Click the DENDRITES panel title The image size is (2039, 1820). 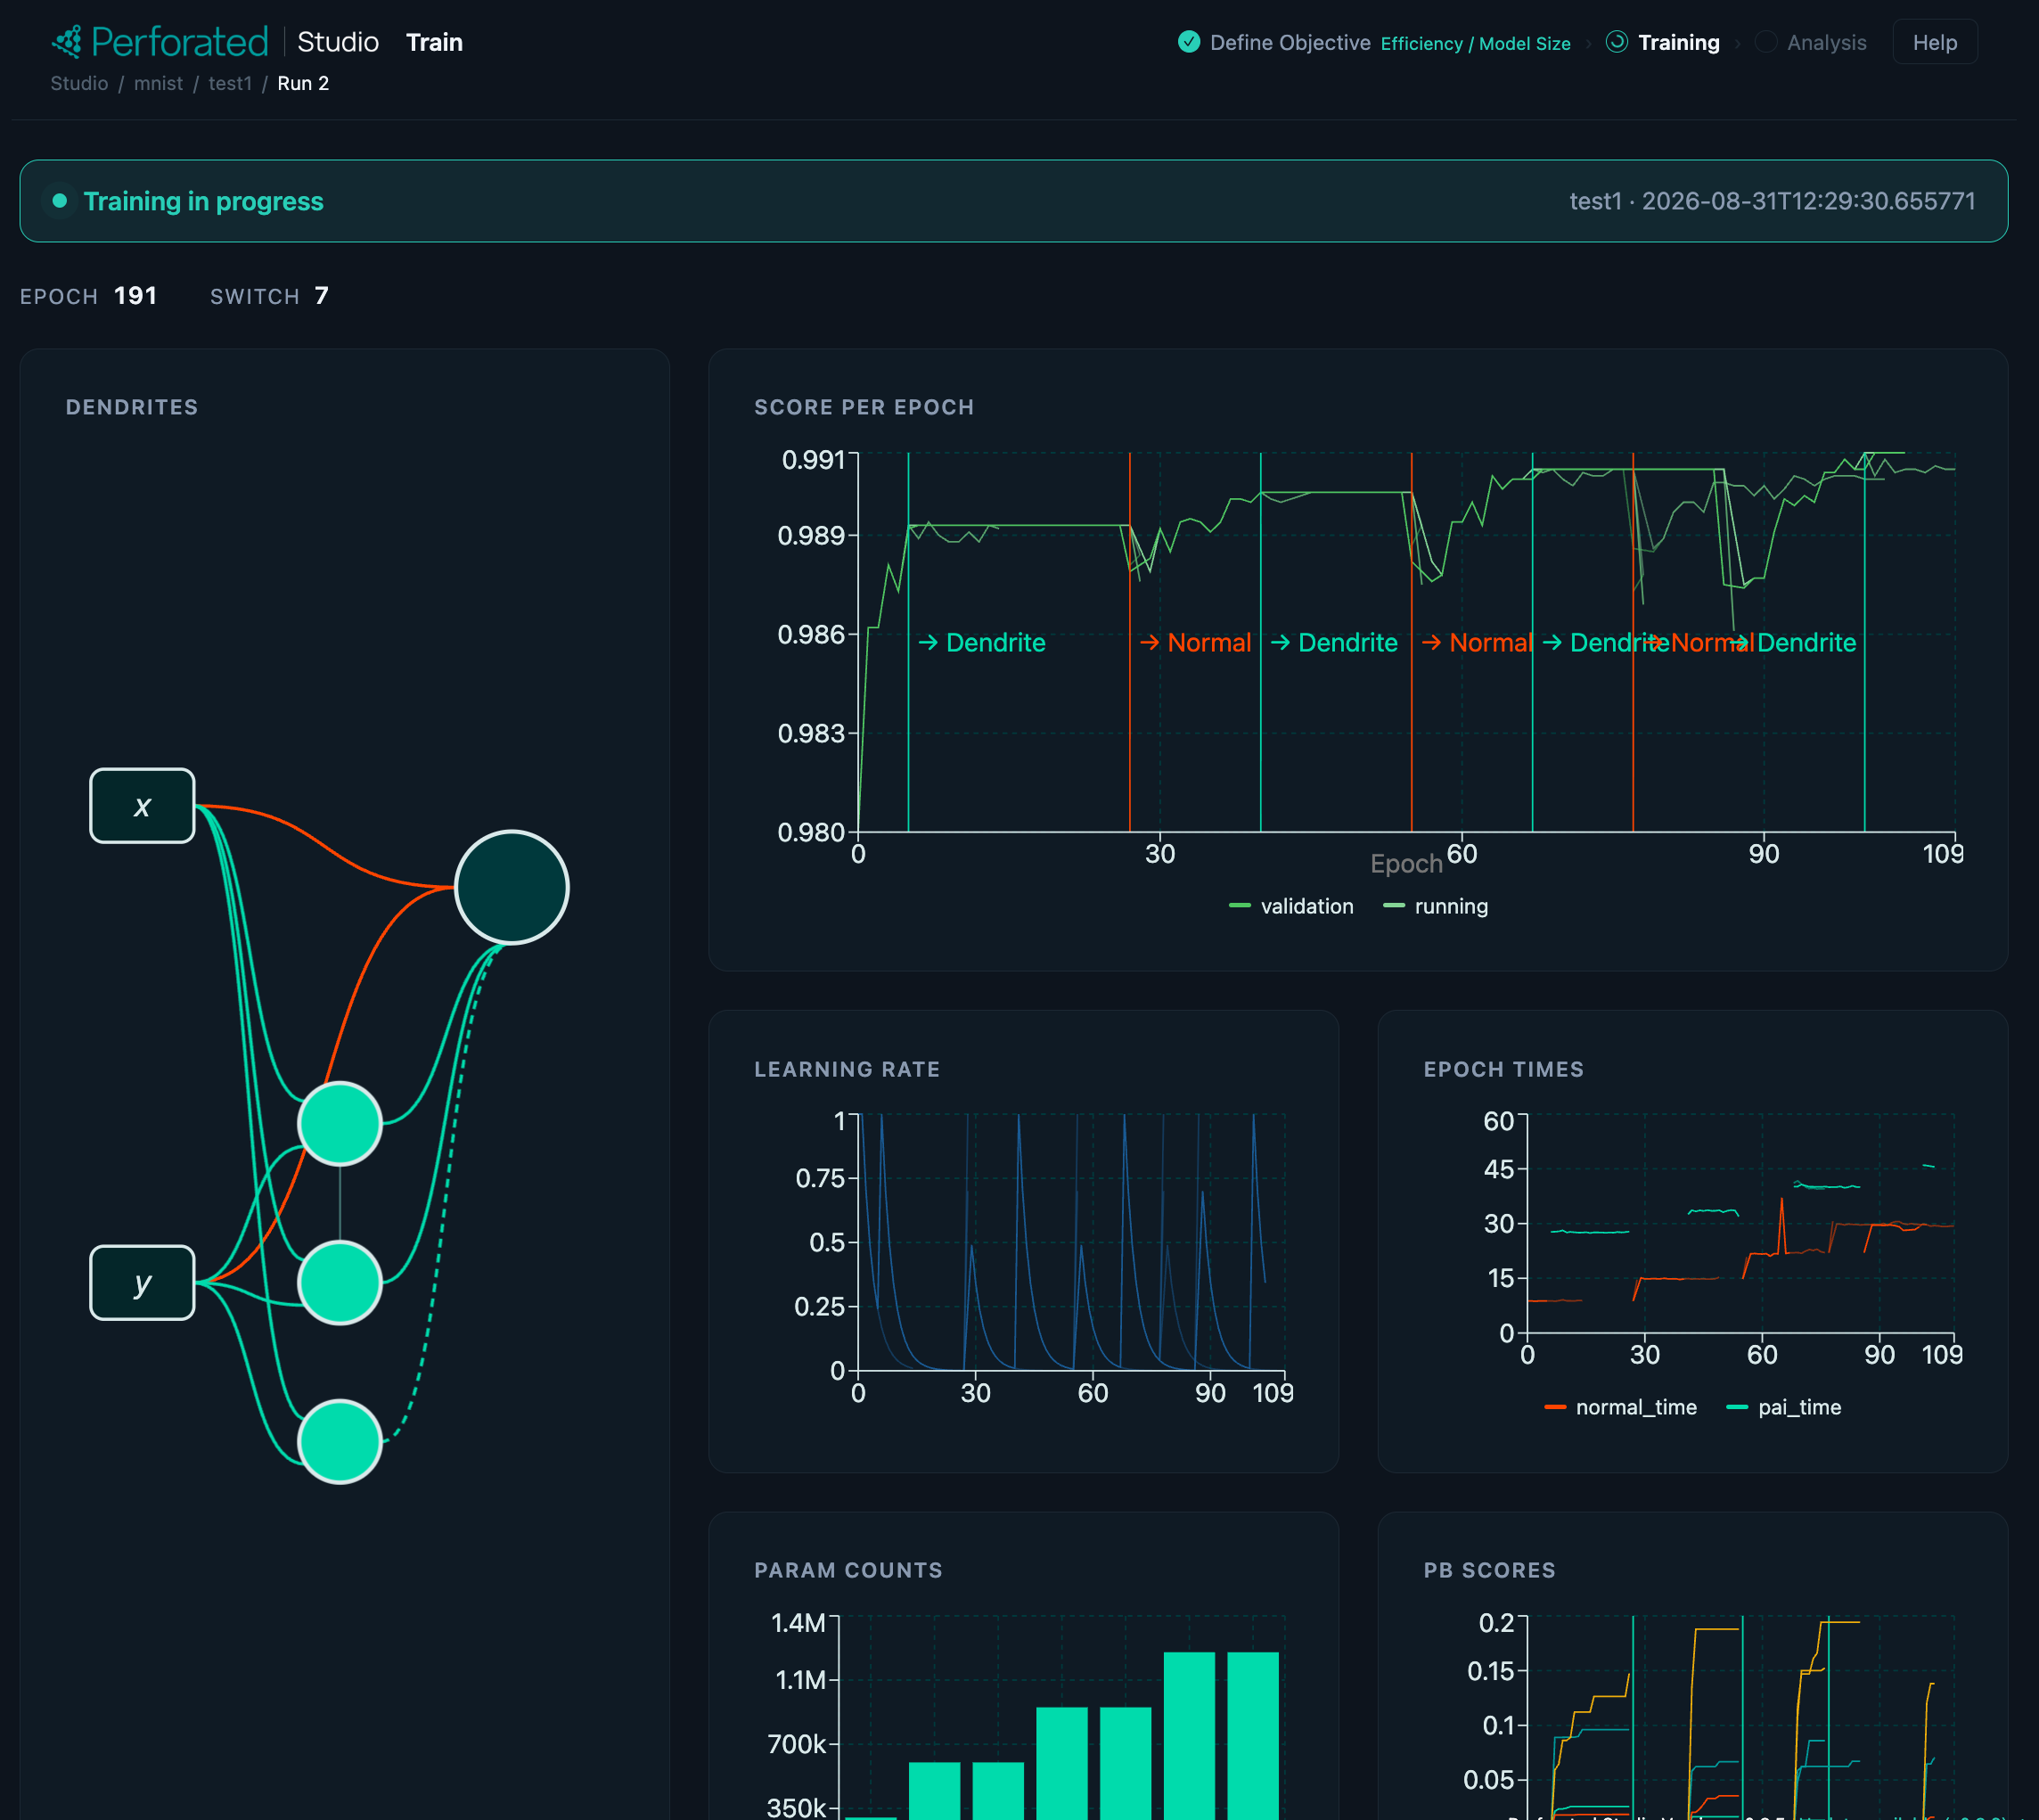132,407
